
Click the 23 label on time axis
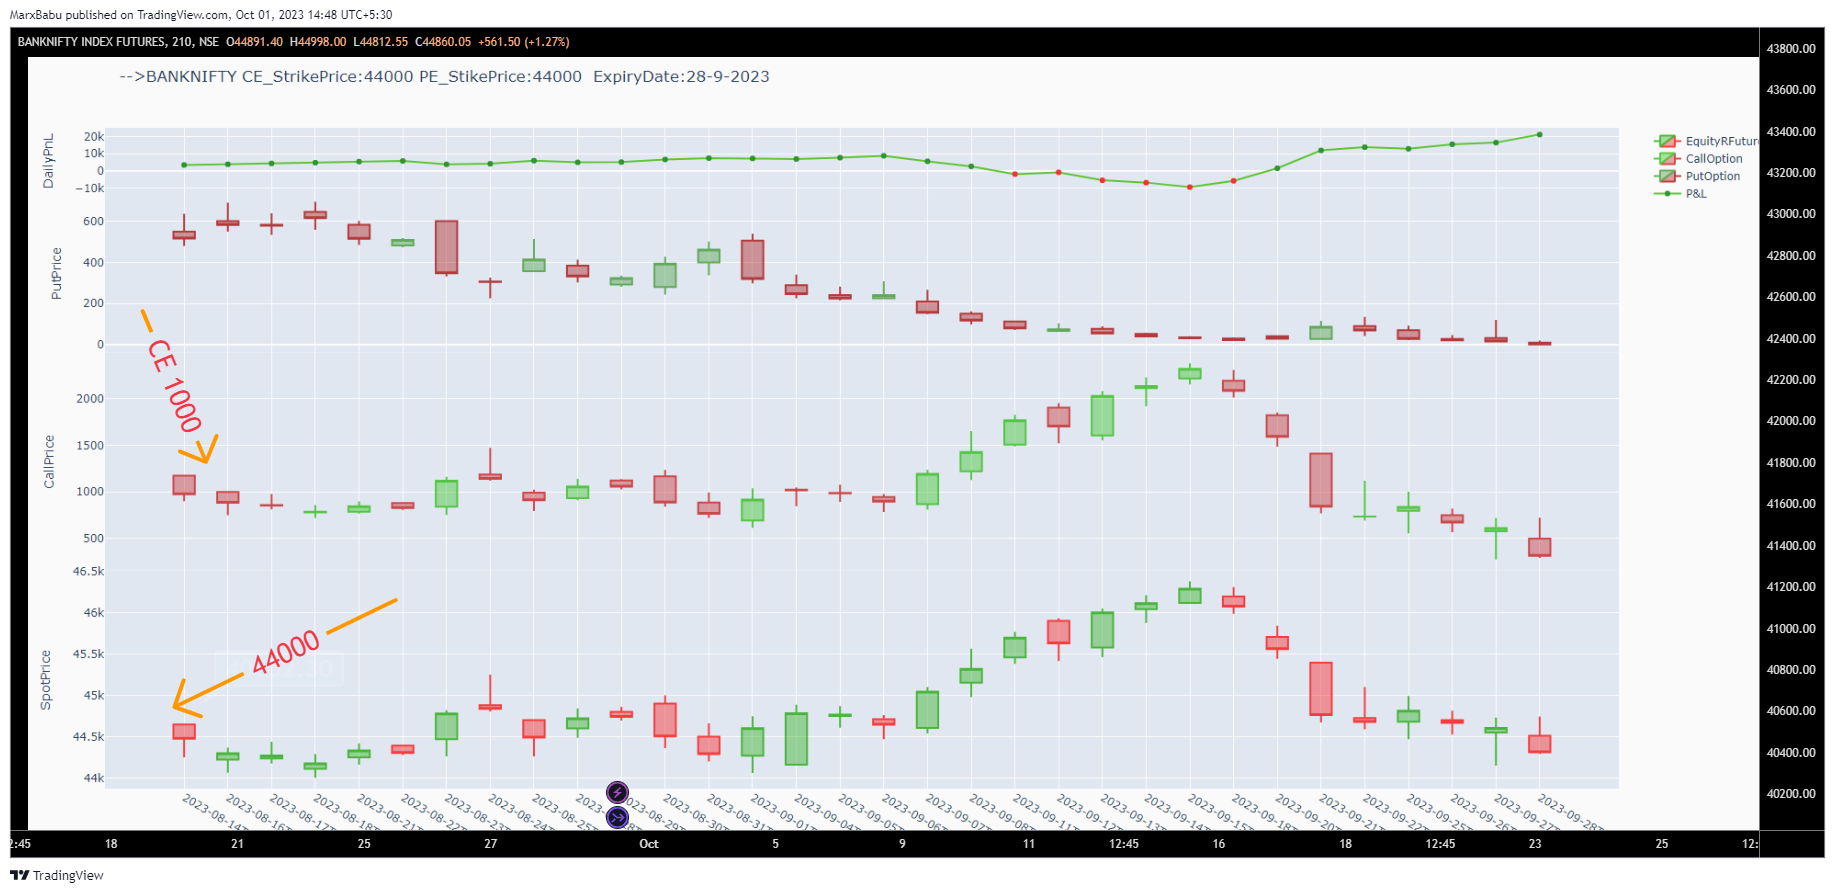1535,844
